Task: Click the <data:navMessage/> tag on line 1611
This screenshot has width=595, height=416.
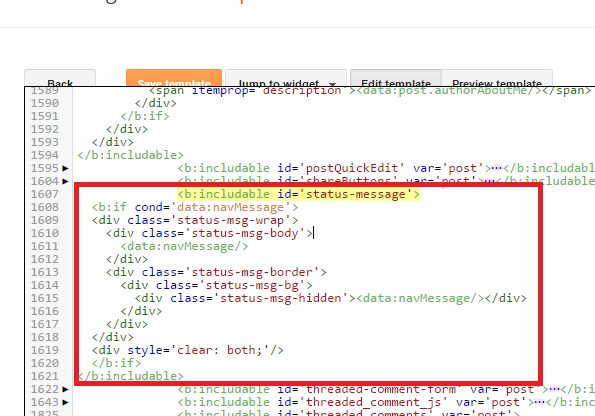Action: (x=184, y=246)
